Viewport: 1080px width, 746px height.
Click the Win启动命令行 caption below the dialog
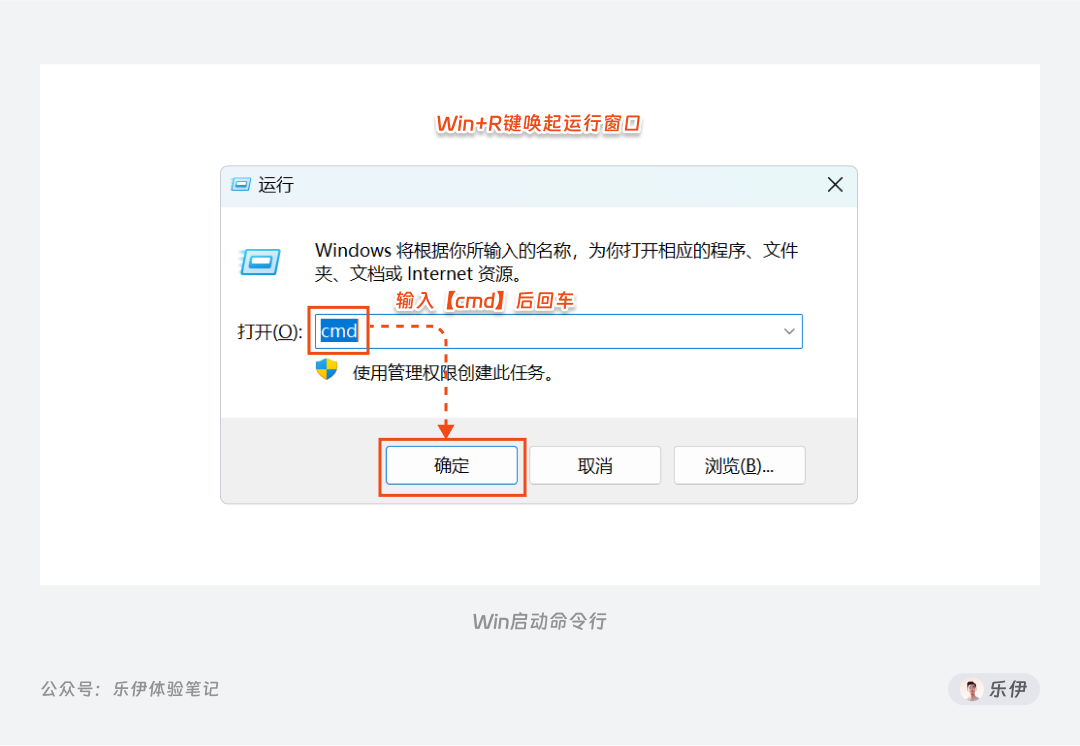click(x=539, y=621)
